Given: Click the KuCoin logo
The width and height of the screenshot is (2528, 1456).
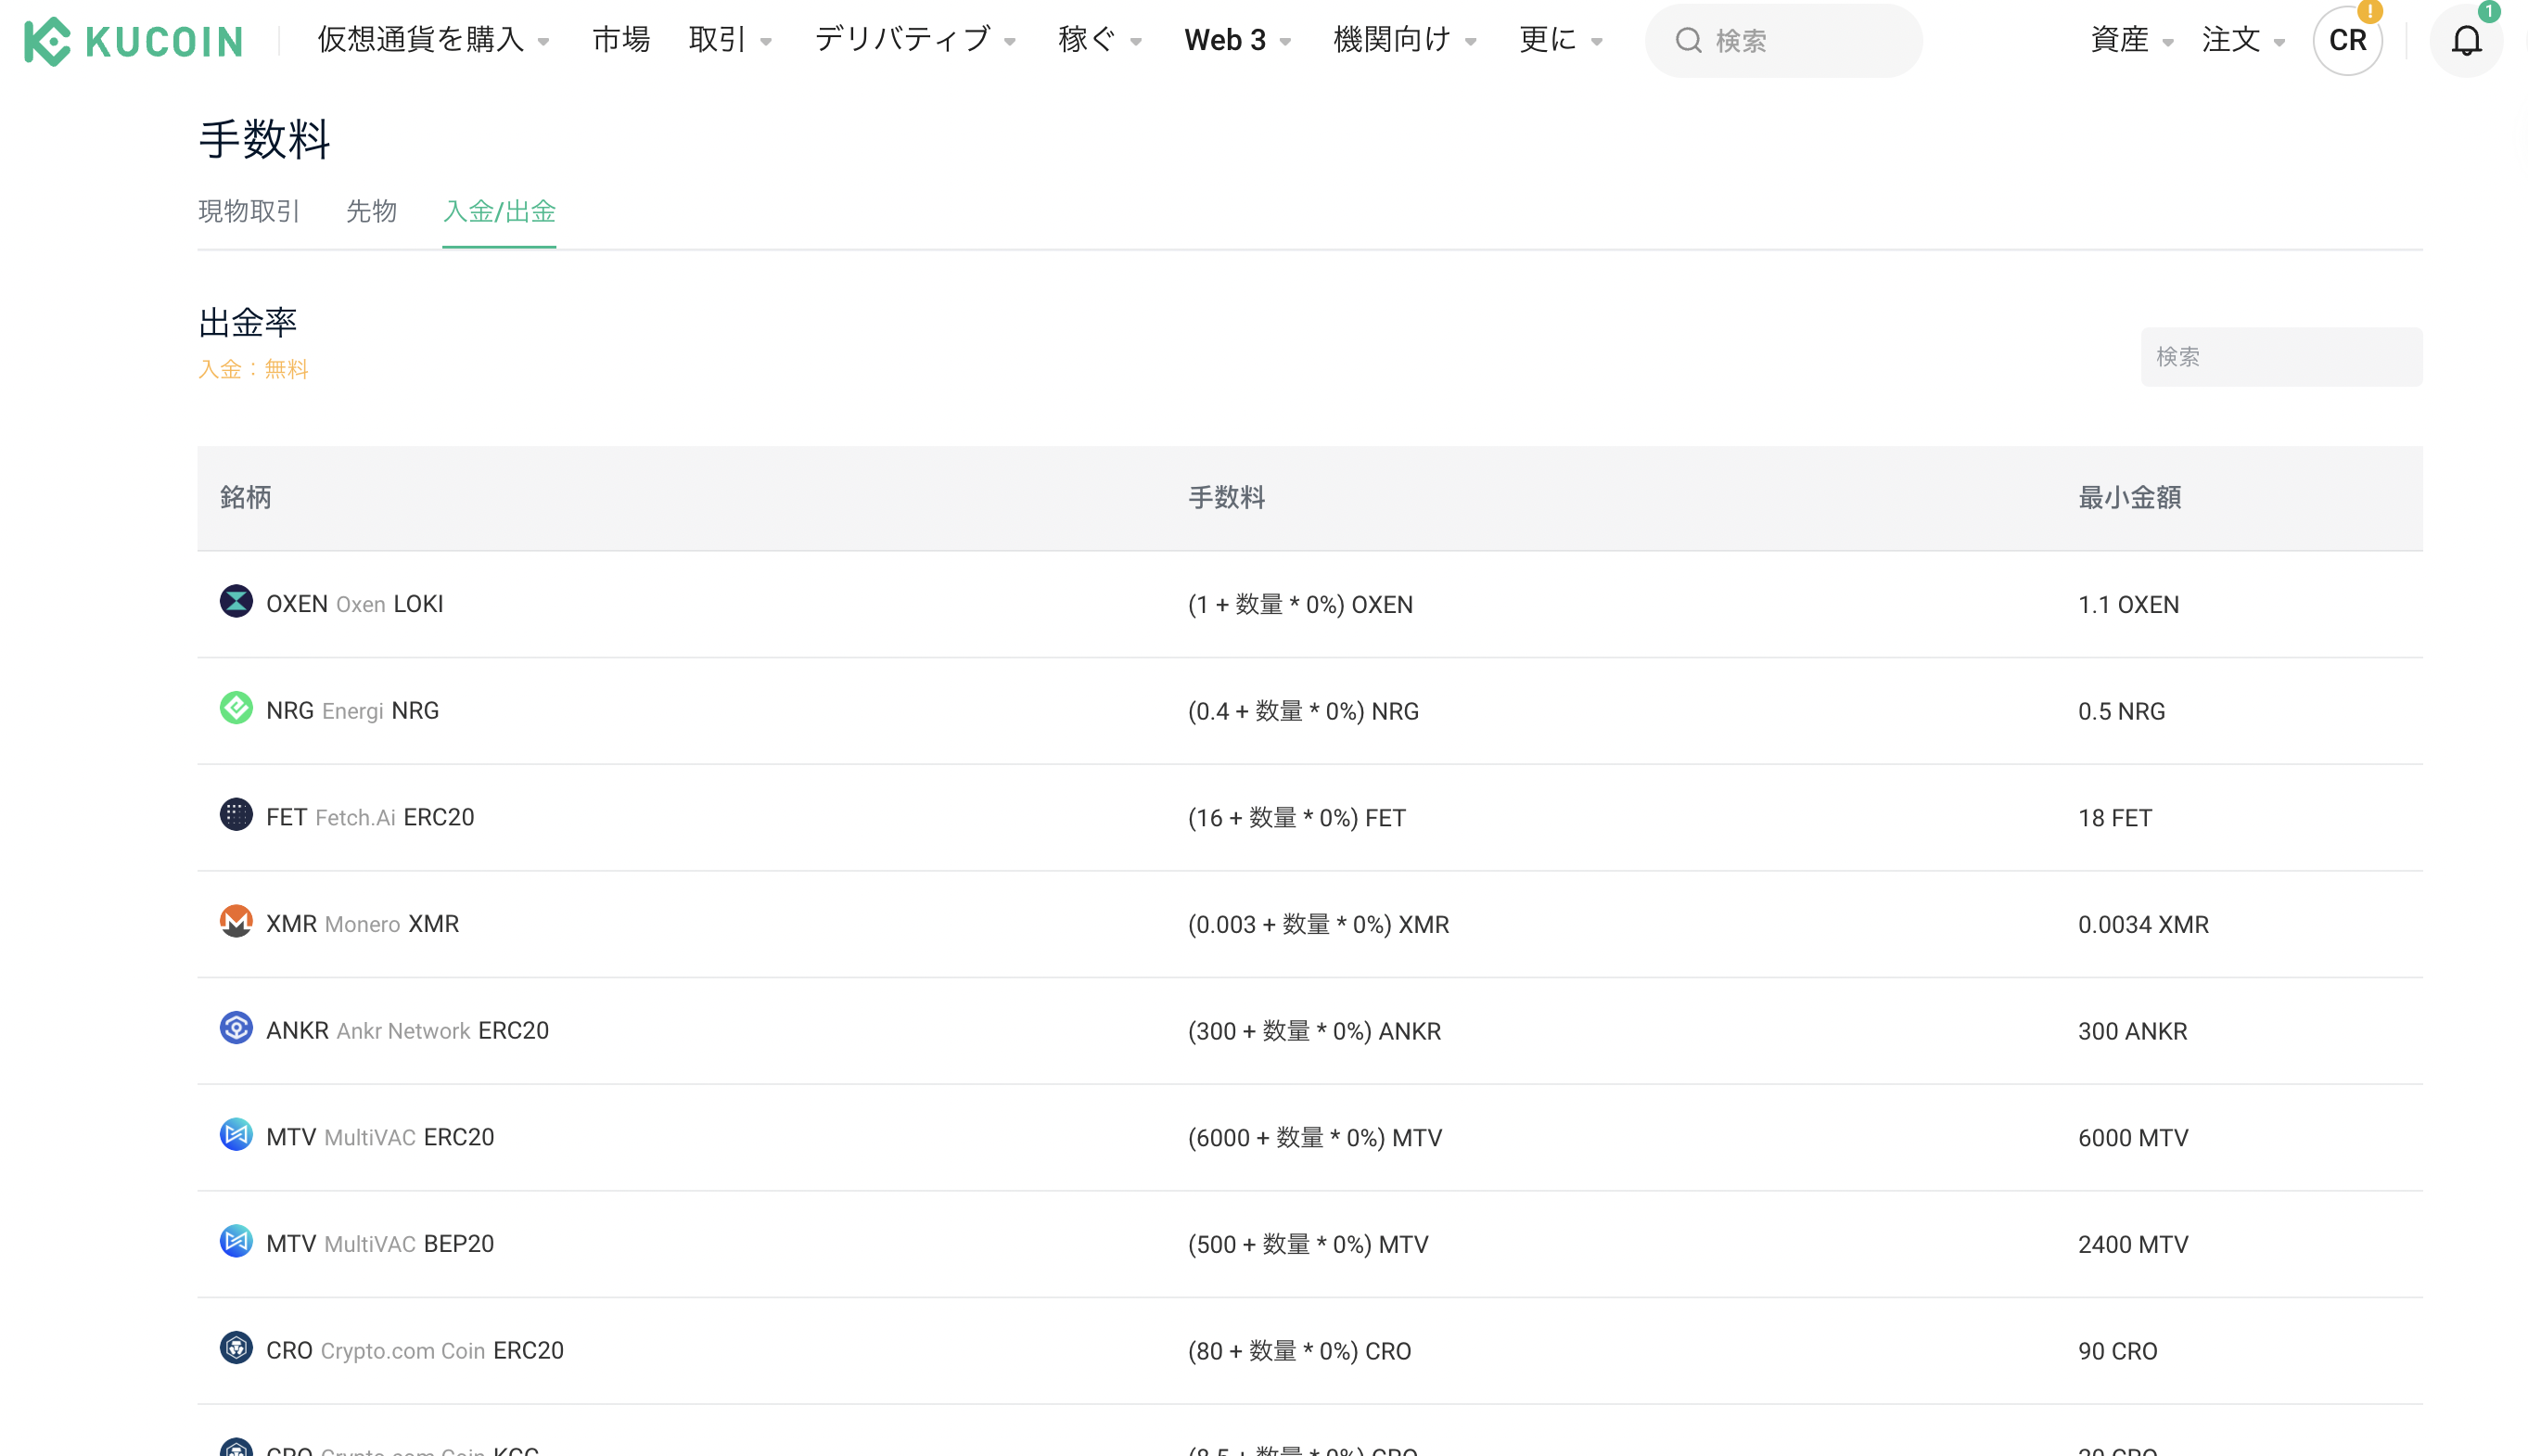Looking at the screenshot, I should click(133, 41).
